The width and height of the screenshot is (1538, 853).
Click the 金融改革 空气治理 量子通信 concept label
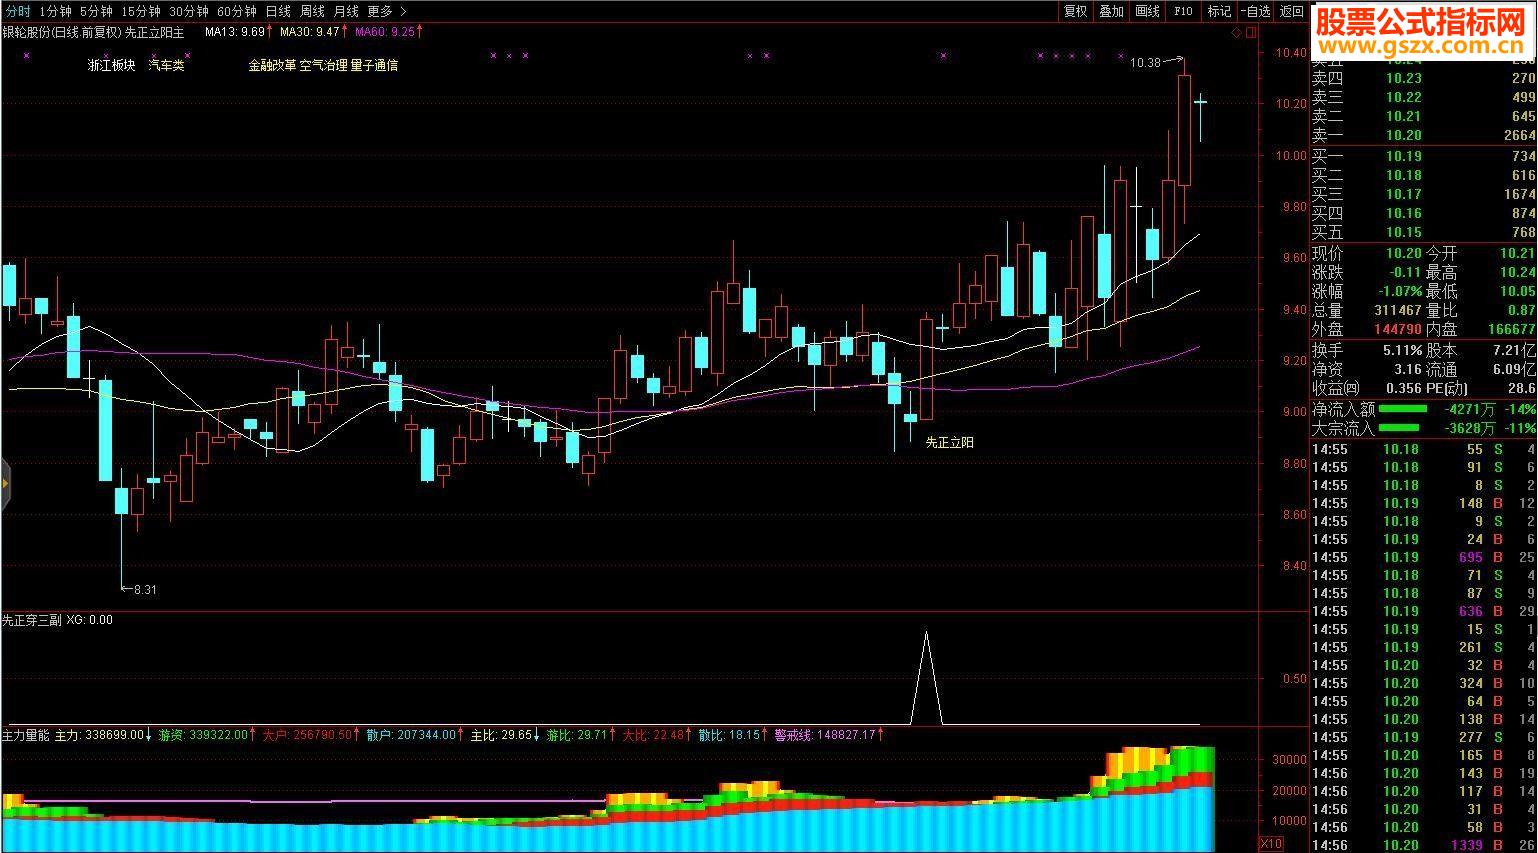323,65
